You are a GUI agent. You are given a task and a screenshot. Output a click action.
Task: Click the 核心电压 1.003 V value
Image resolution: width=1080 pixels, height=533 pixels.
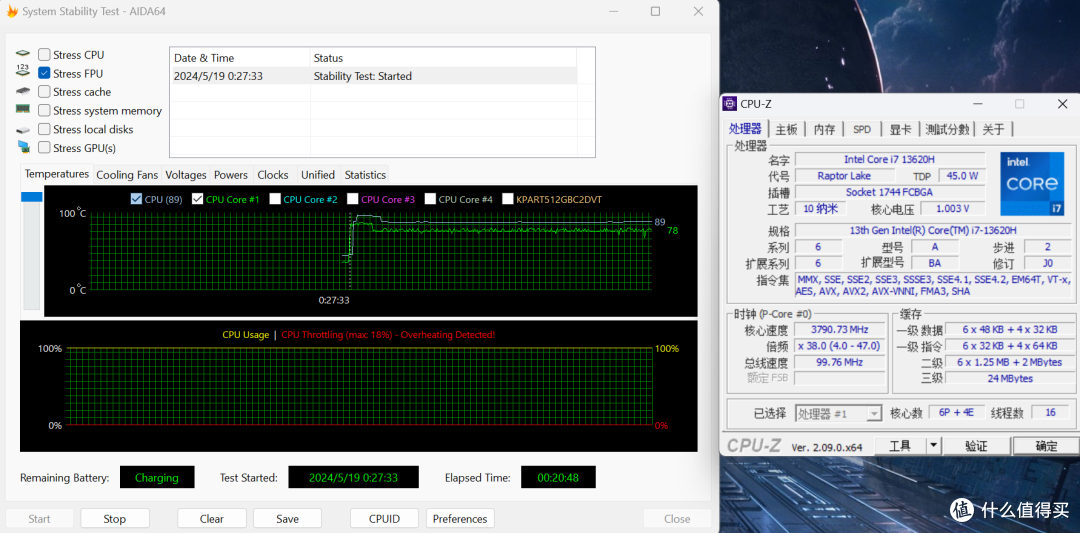pyautogui.click(x=953, y=209)
